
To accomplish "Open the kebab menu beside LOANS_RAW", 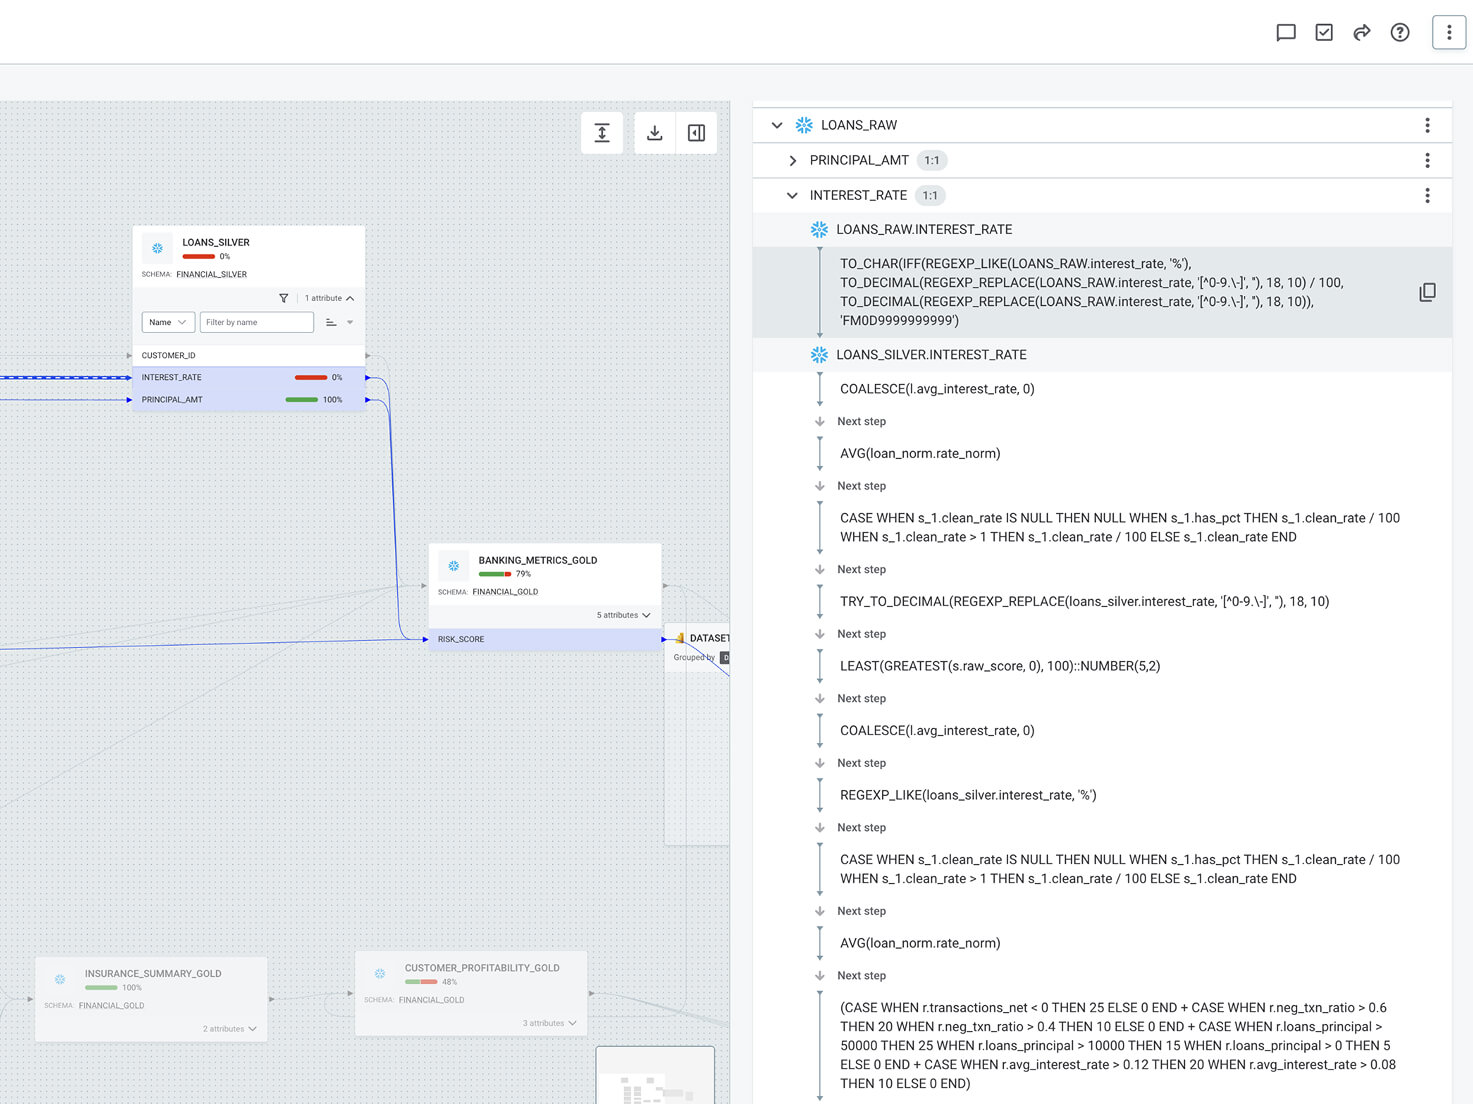I will click(1427, 125).
